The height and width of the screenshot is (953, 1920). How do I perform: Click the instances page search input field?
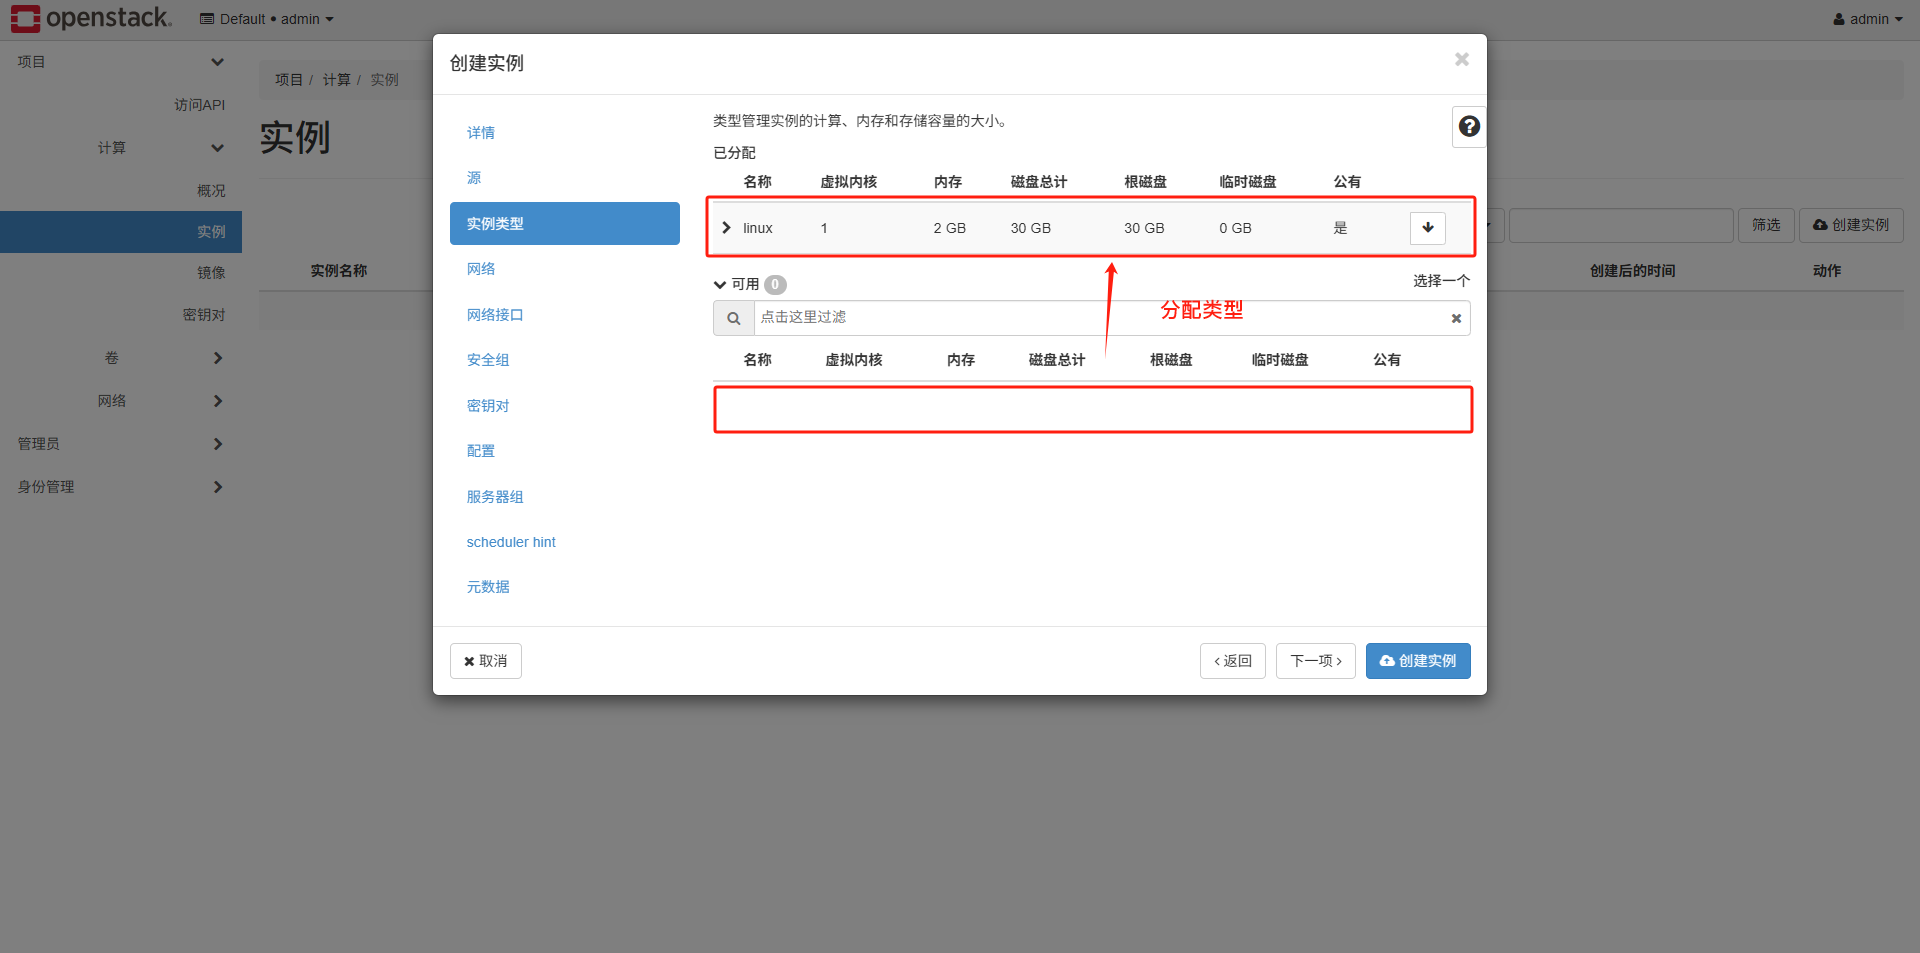(x=1621, y=226)
